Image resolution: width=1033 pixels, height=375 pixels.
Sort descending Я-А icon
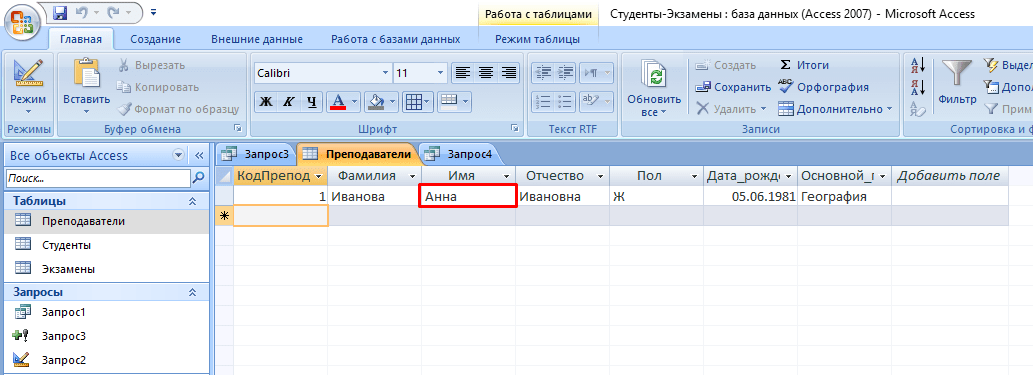(x=918, y=87)
